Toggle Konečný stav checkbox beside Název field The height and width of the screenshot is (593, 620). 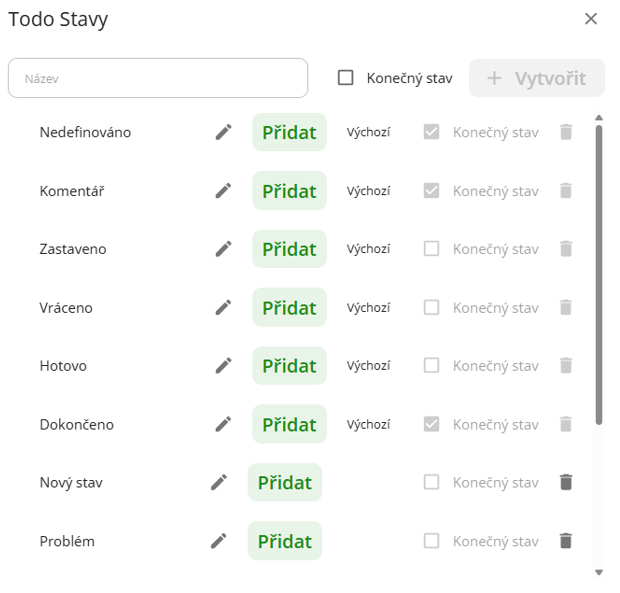pyautogui.click(x=346, y=78)
